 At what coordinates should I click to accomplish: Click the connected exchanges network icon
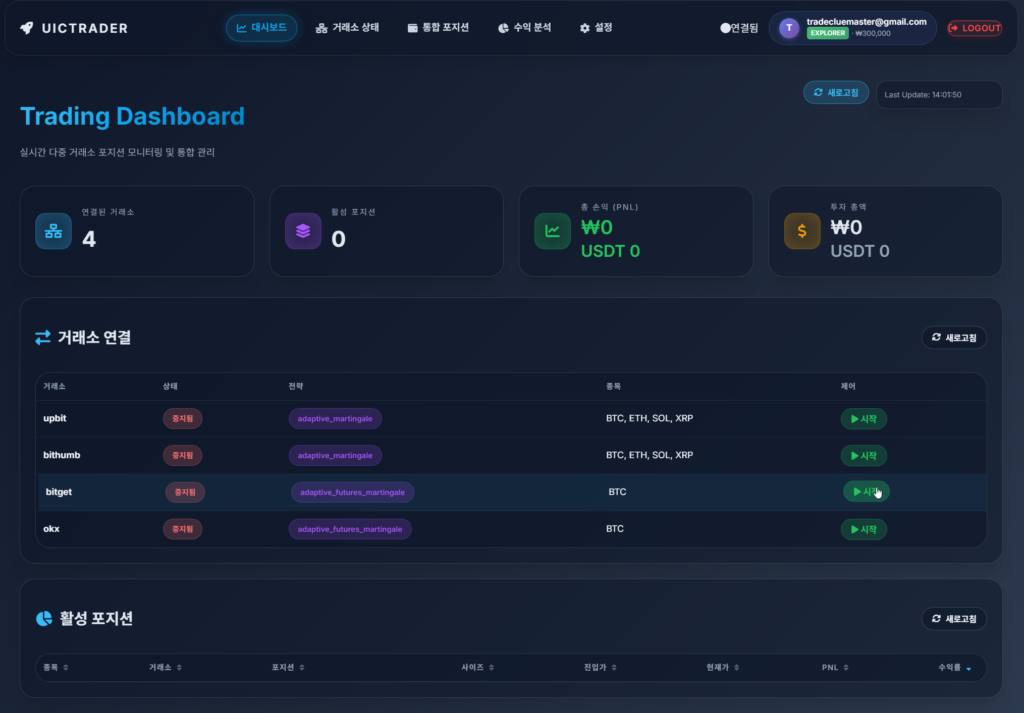click(x=53, y=231)
